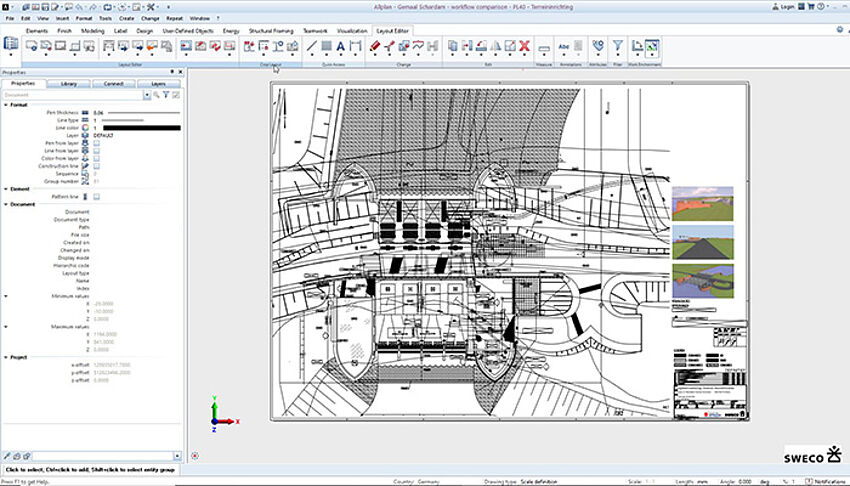Click the red X Delete icon
Viewport: 850px width, 486px height.
[524, 46]
